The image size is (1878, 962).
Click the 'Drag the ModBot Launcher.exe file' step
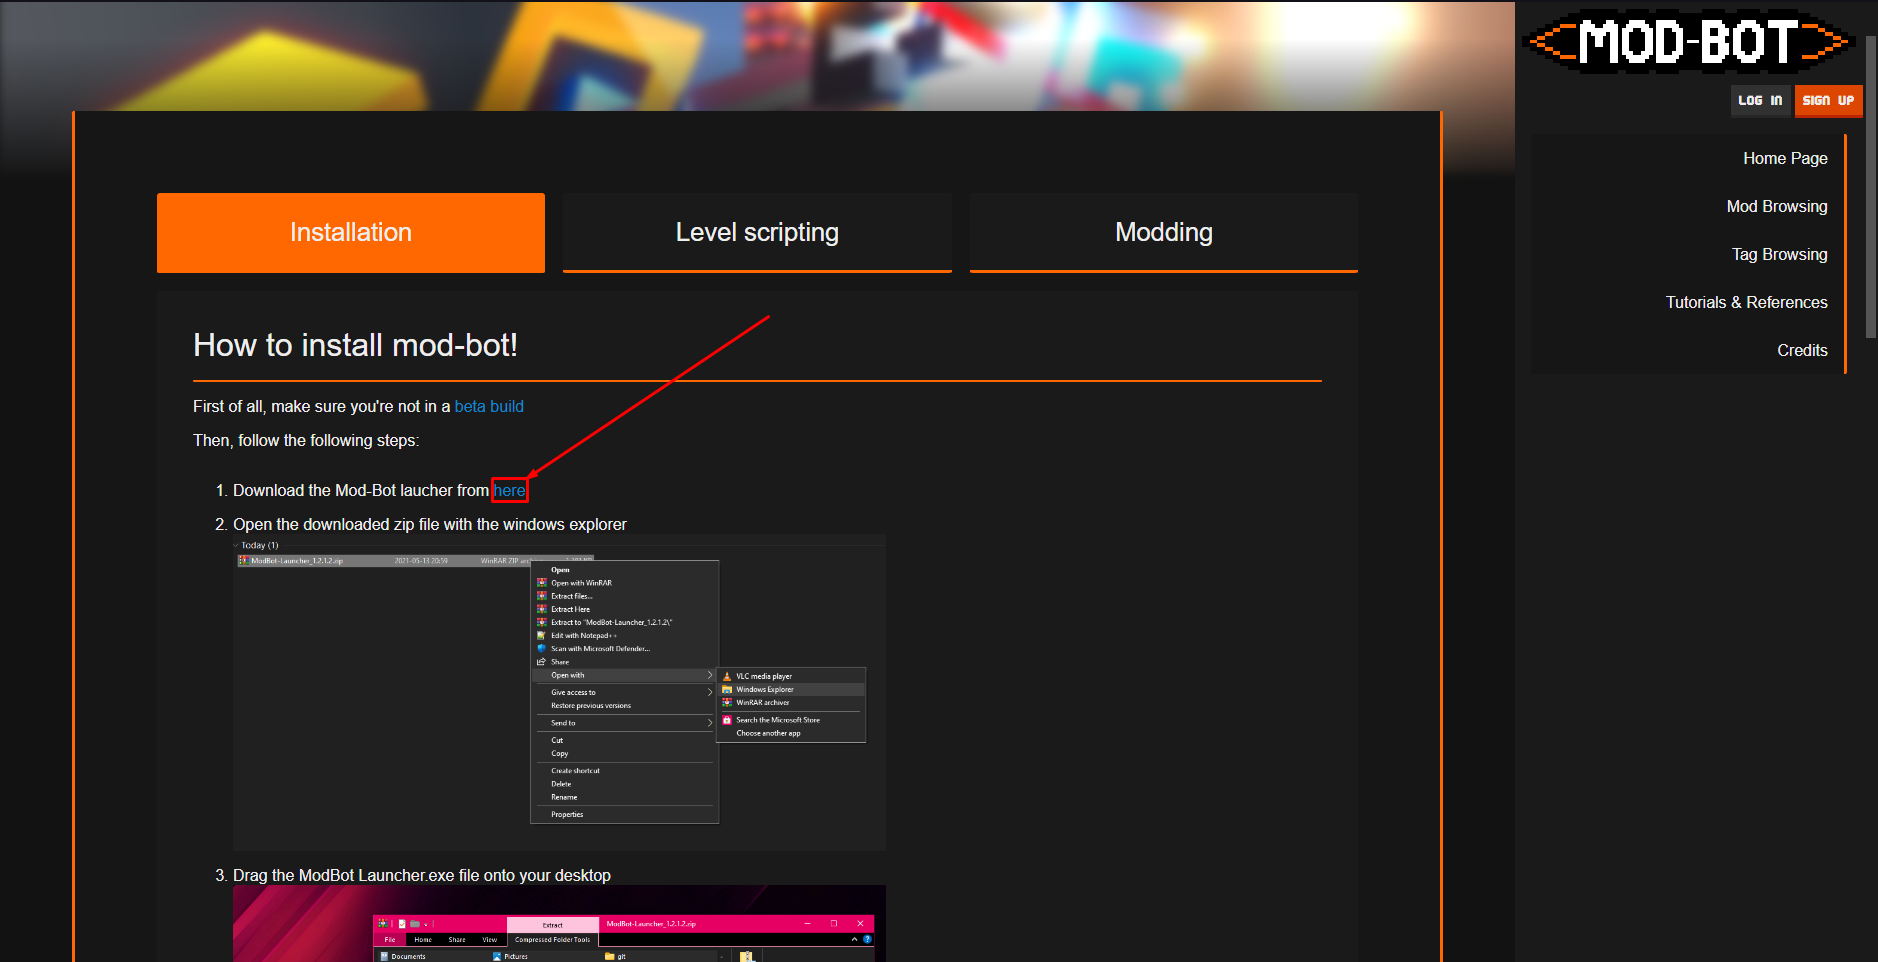(422, 875)
